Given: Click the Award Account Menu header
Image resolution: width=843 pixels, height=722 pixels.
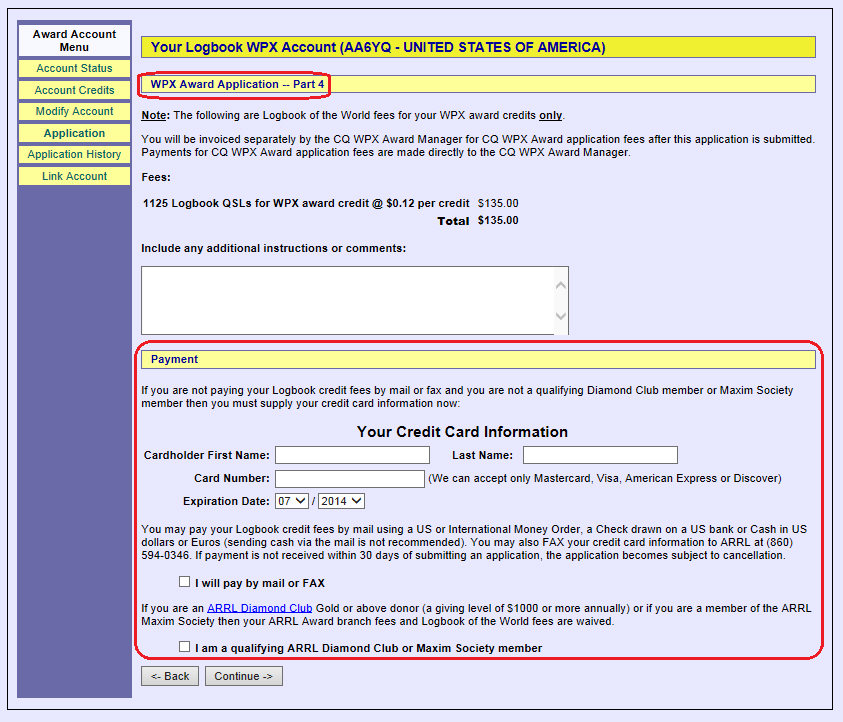Looking at the screenshot, I should [74, 41].
